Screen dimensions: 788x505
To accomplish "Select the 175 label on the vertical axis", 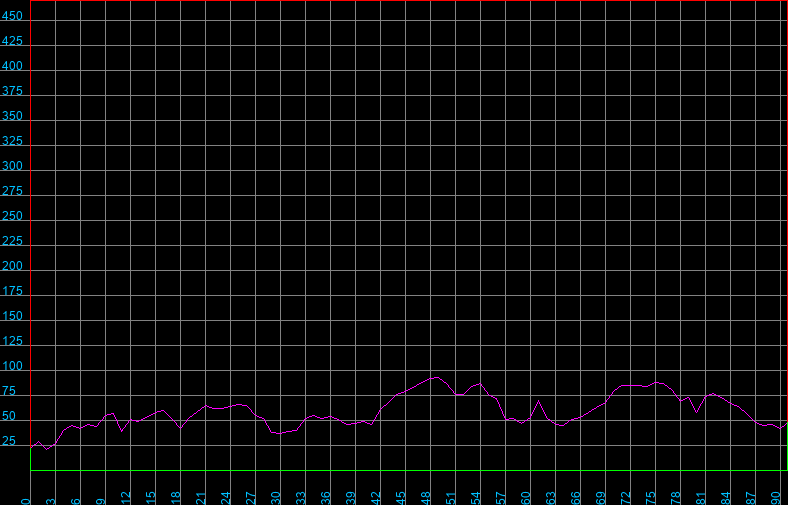I will [12, 291].
